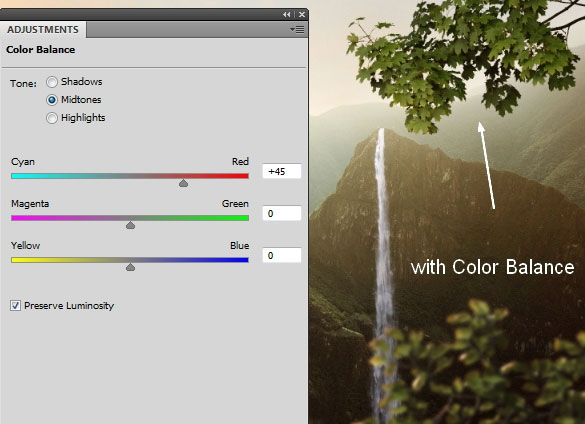Click the Cyan-Red slider handle
The width and height of the screenshot is (585, 424).
183,183
